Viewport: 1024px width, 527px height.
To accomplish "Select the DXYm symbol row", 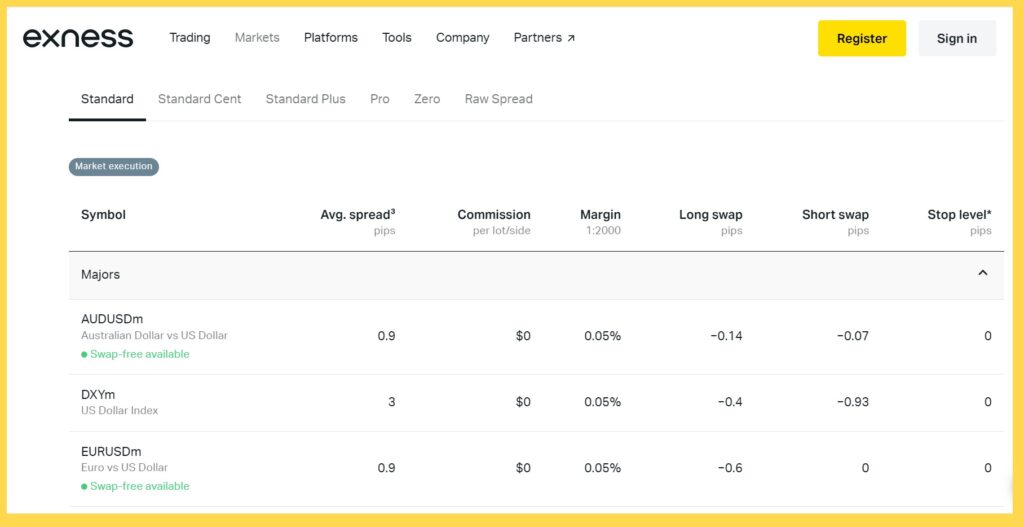I will click(x=98, y=394).
